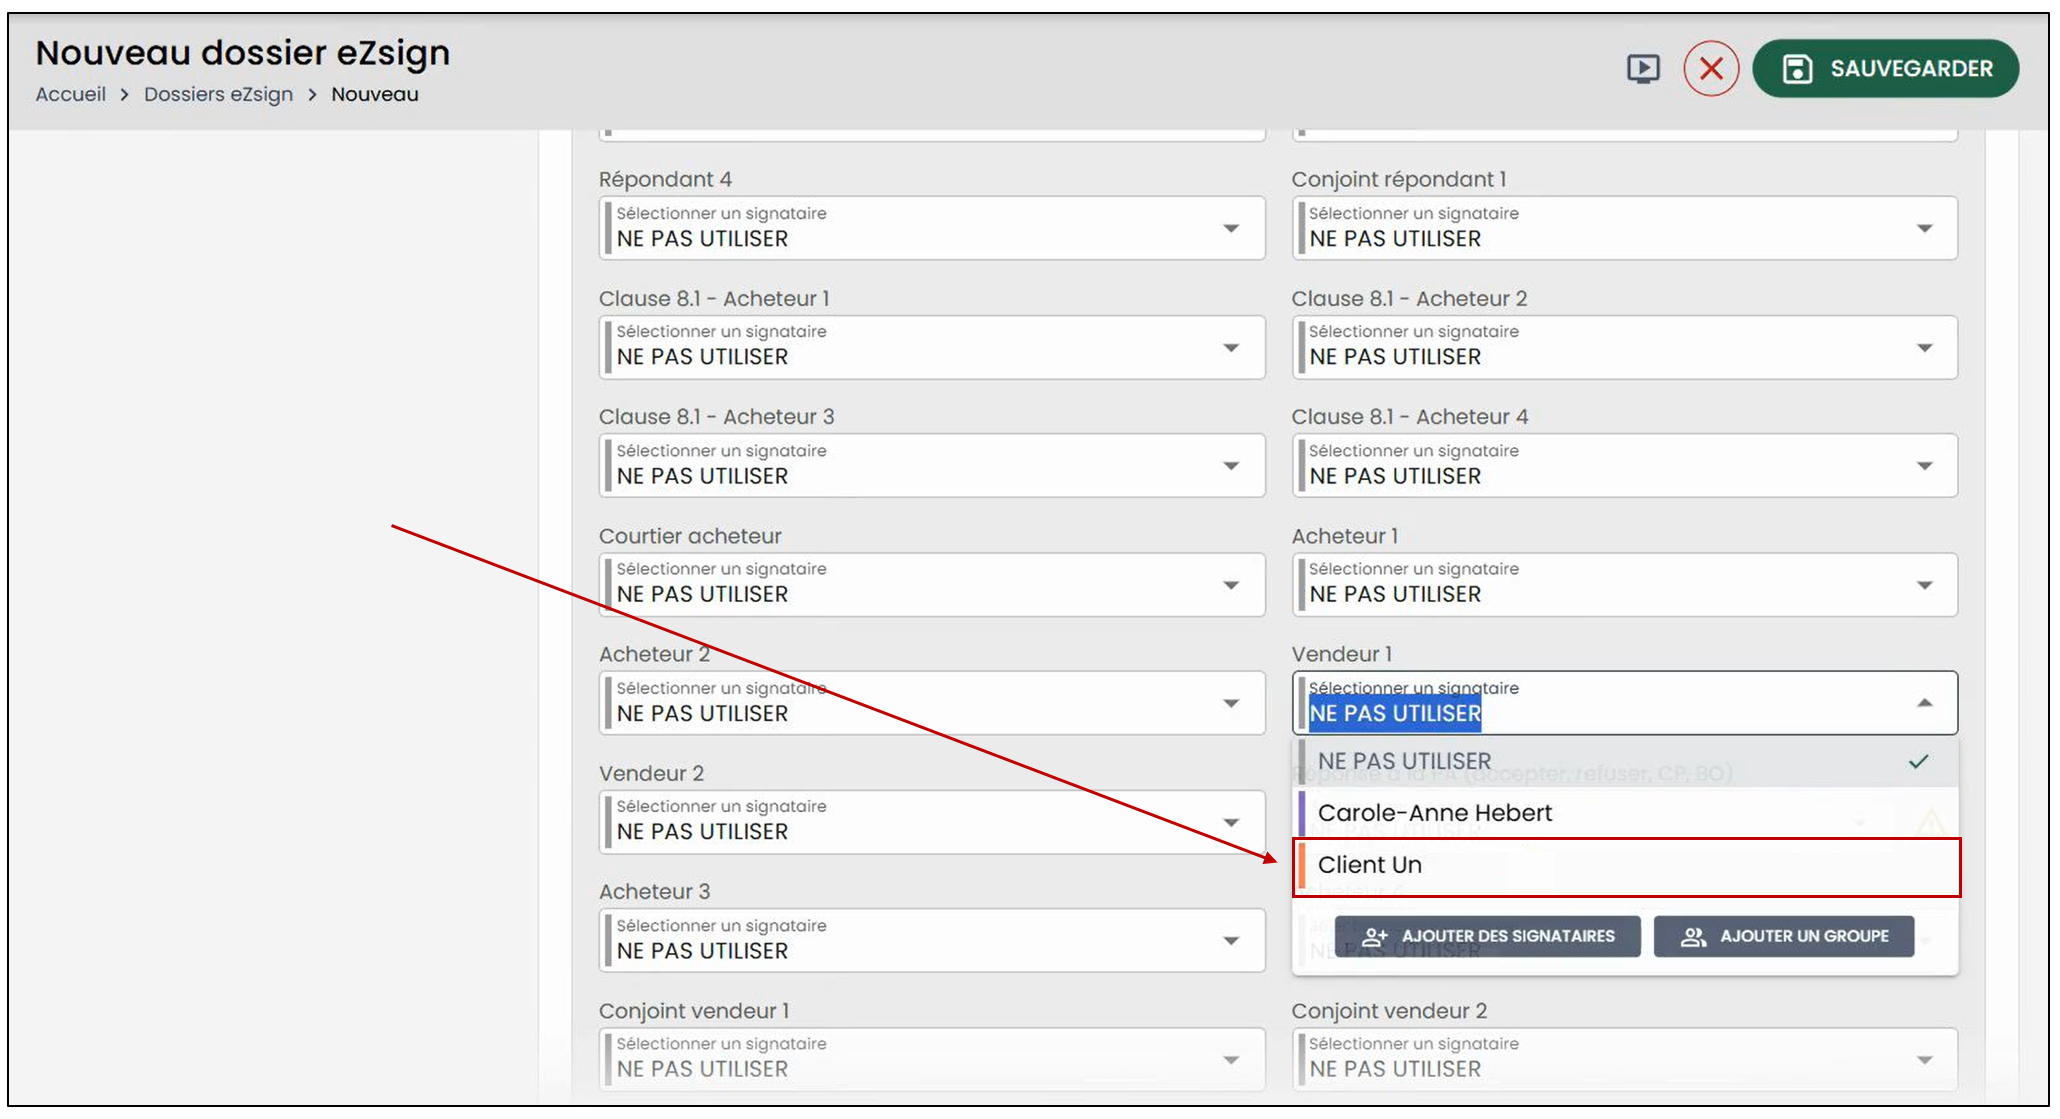Collapse the Vendeur 1 dropdown arrow
The width and height of the screenshot is (2060, 1119).
click(1925, 703)
